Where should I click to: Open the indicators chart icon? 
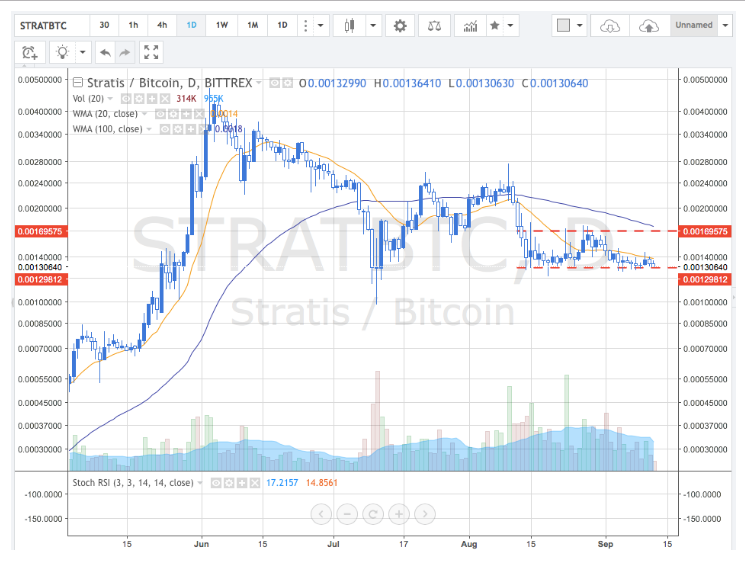click(x=468, y=25)
